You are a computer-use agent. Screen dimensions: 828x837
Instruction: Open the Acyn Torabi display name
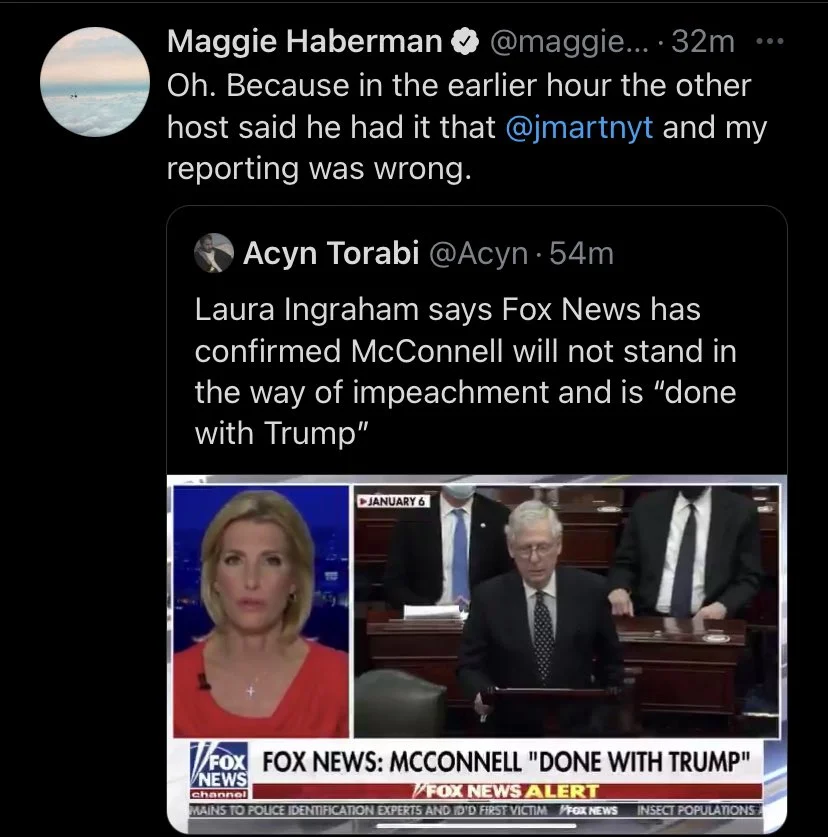coord(331,254)
